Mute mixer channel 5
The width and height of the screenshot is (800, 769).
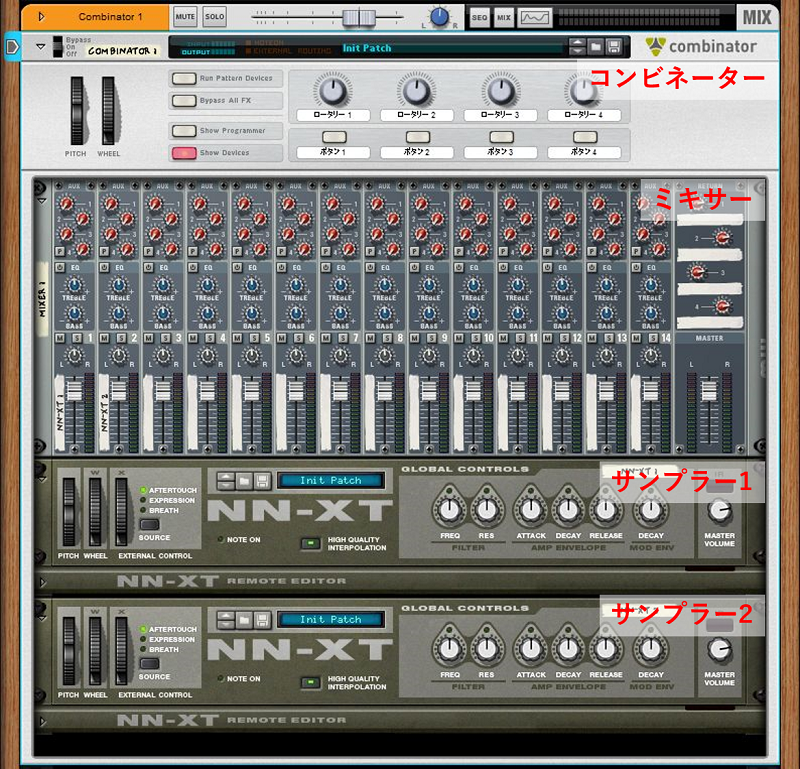click(238, 338)
